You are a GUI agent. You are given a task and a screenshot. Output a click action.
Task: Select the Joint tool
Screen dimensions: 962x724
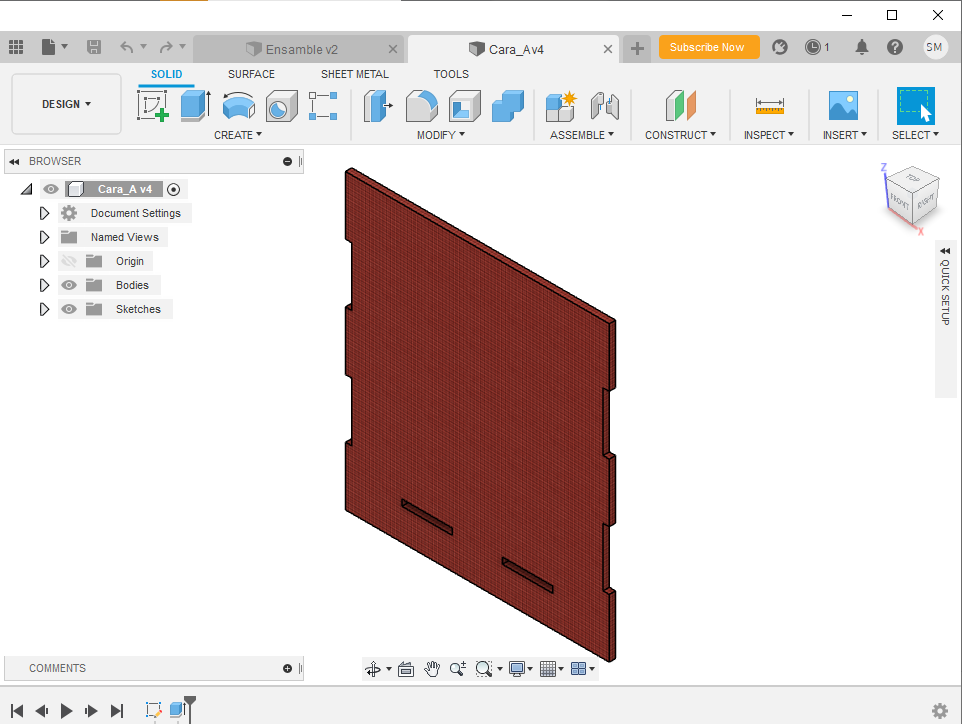point(604,106)
